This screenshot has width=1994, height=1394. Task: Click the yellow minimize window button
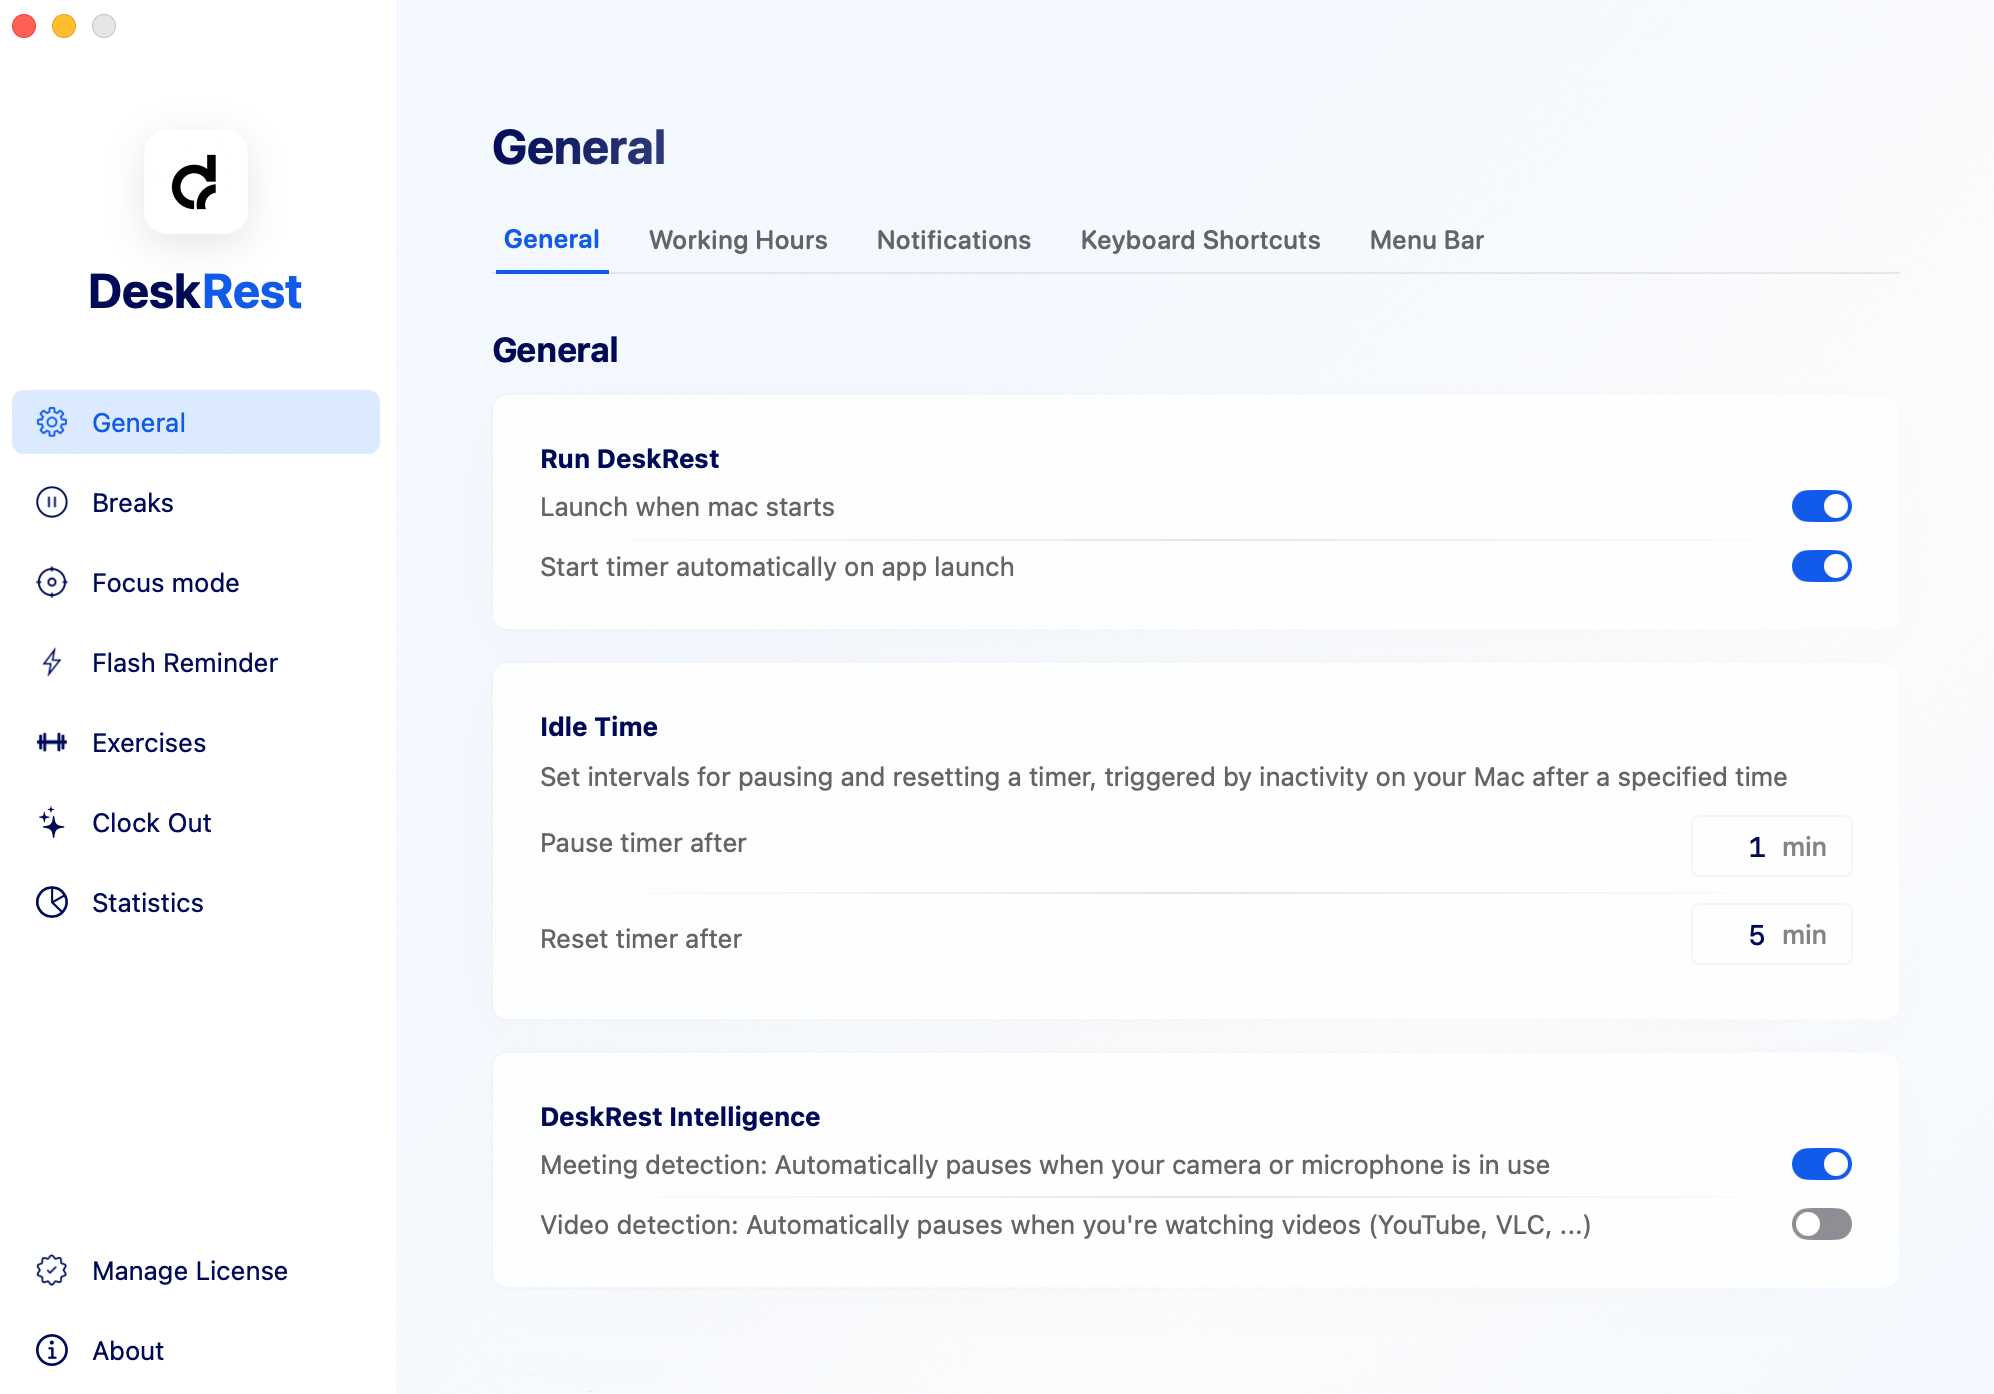[x=64, y=26]
